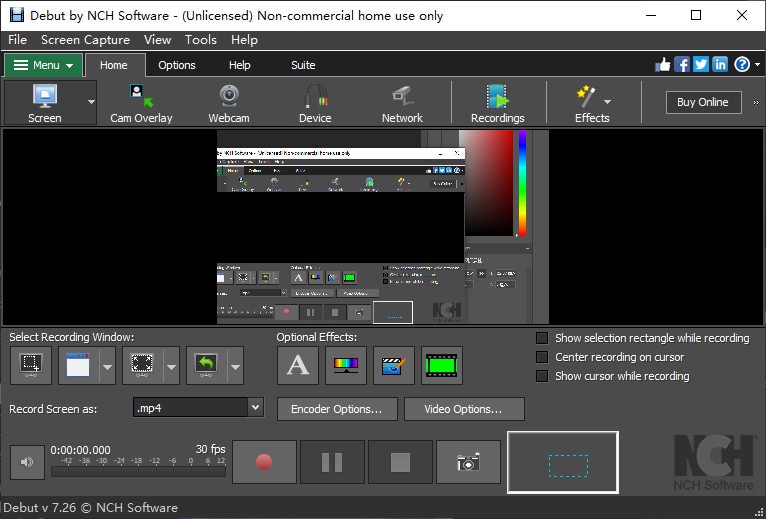The image size is (766, 519).
Task: Click the Video Options button
Action: pos(464,409)
